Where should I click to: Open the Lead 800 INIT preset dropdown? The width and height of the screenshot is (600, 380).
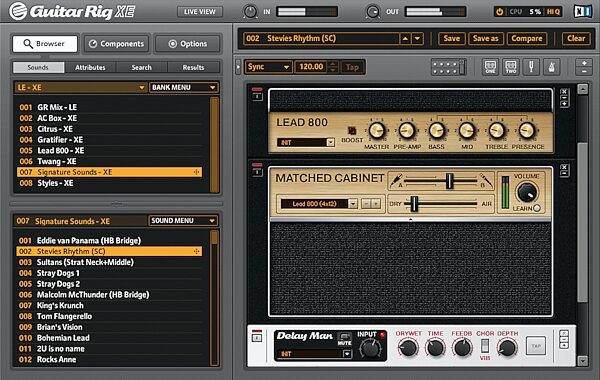tap(305, 142)
